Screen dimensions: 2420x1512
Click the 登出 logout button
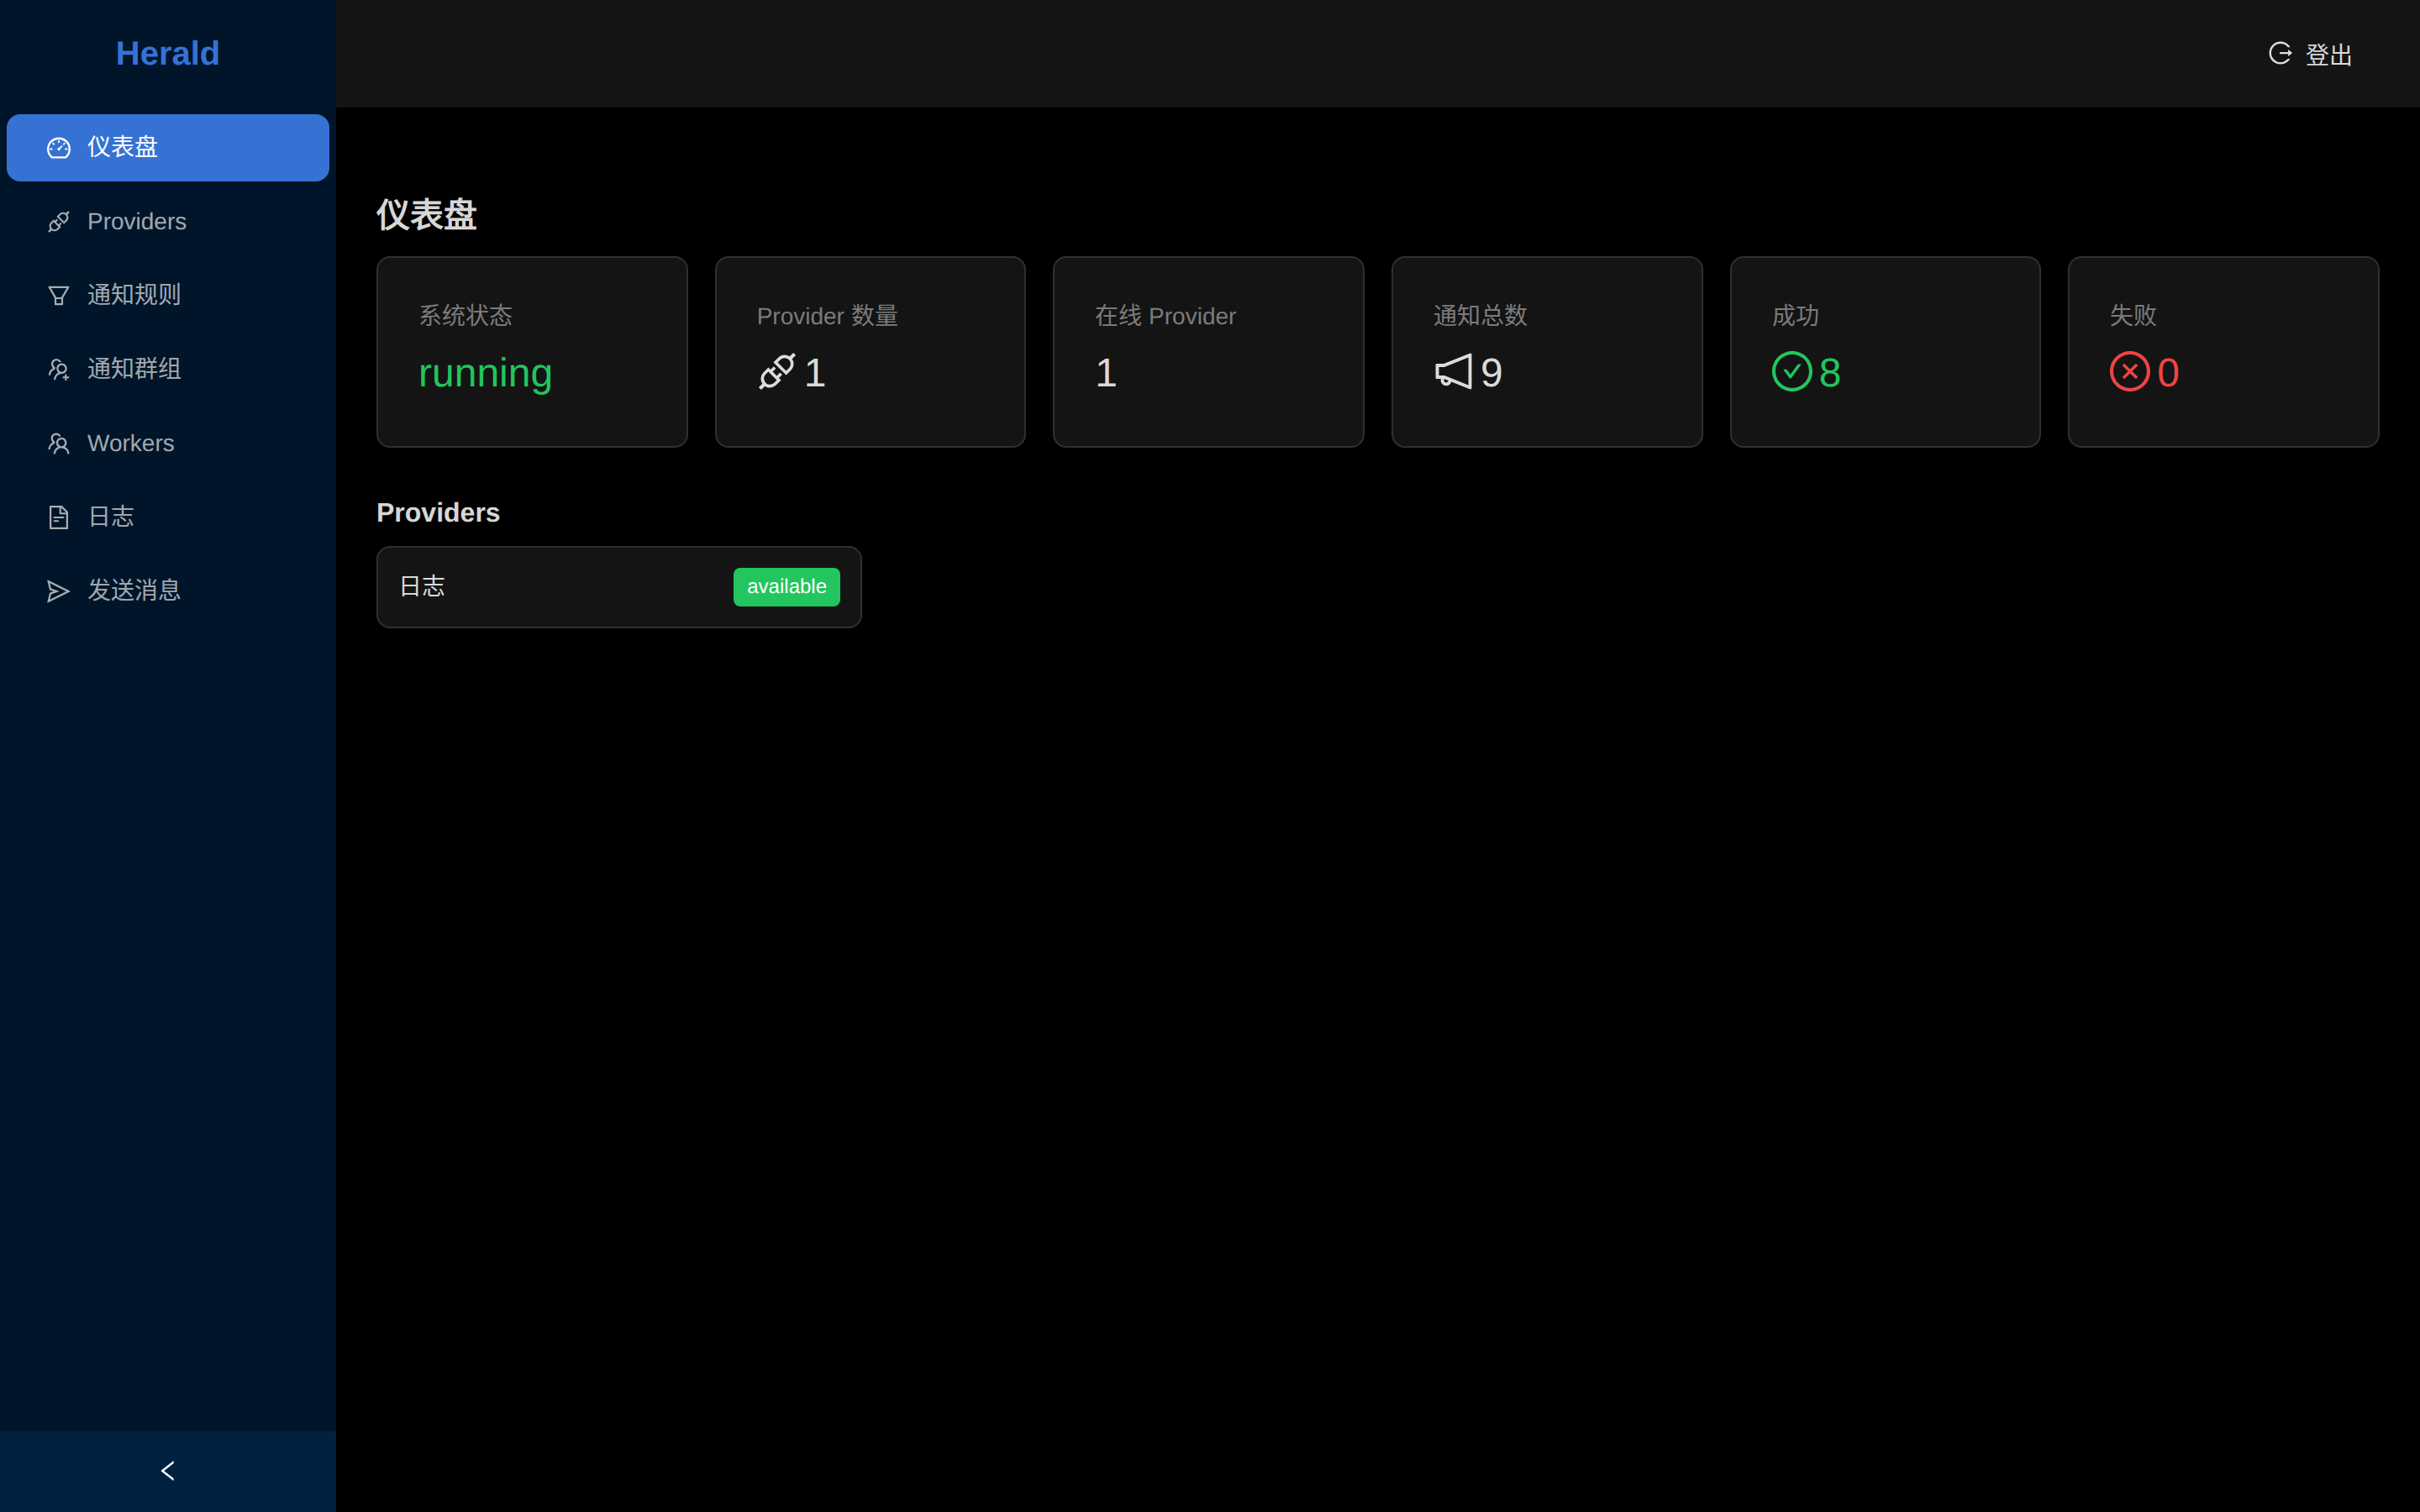click(x=2310, y=54)
